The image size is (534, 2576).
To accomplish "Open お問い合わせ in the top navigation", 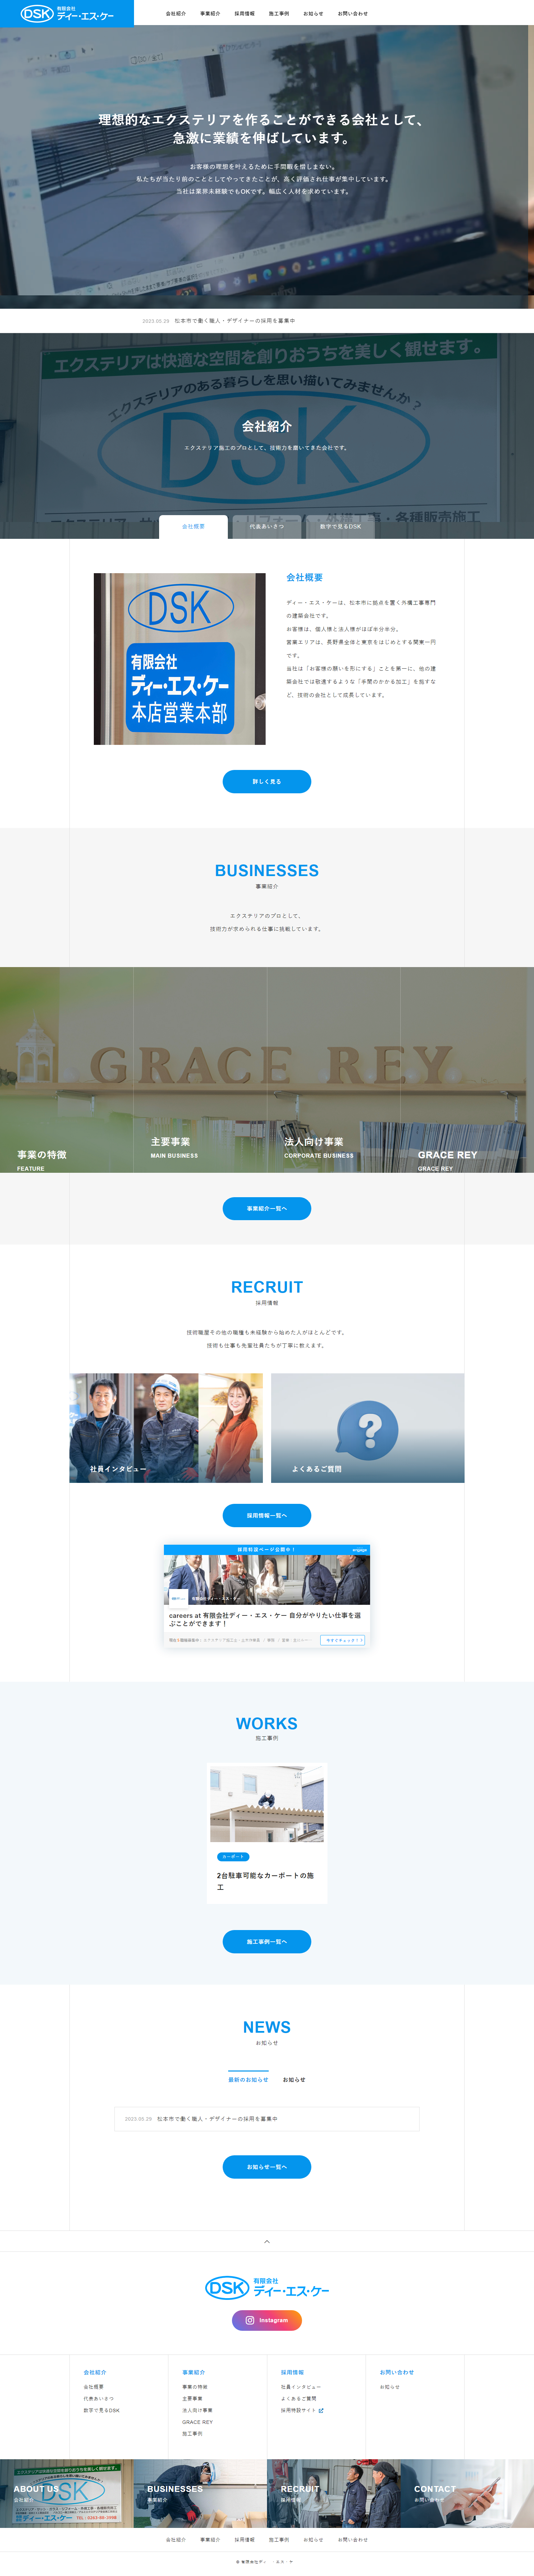I will tap(353, 14).
